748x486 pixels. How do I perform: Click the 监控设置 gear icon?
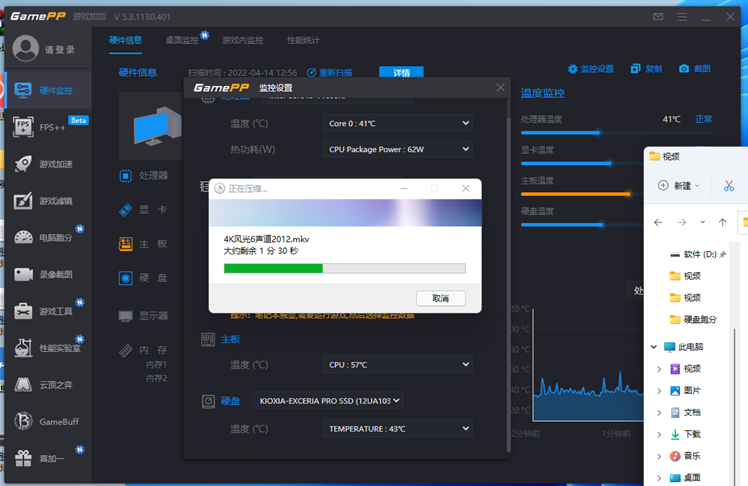pyautogui.click(x=572, y=69)
